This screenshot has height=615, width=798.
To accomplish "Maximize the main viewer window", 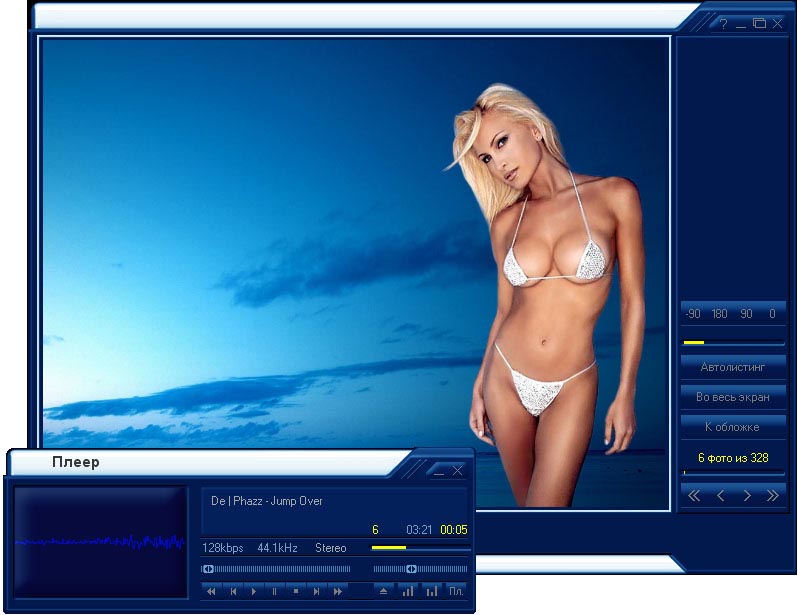I will click(x=759, y=23).
